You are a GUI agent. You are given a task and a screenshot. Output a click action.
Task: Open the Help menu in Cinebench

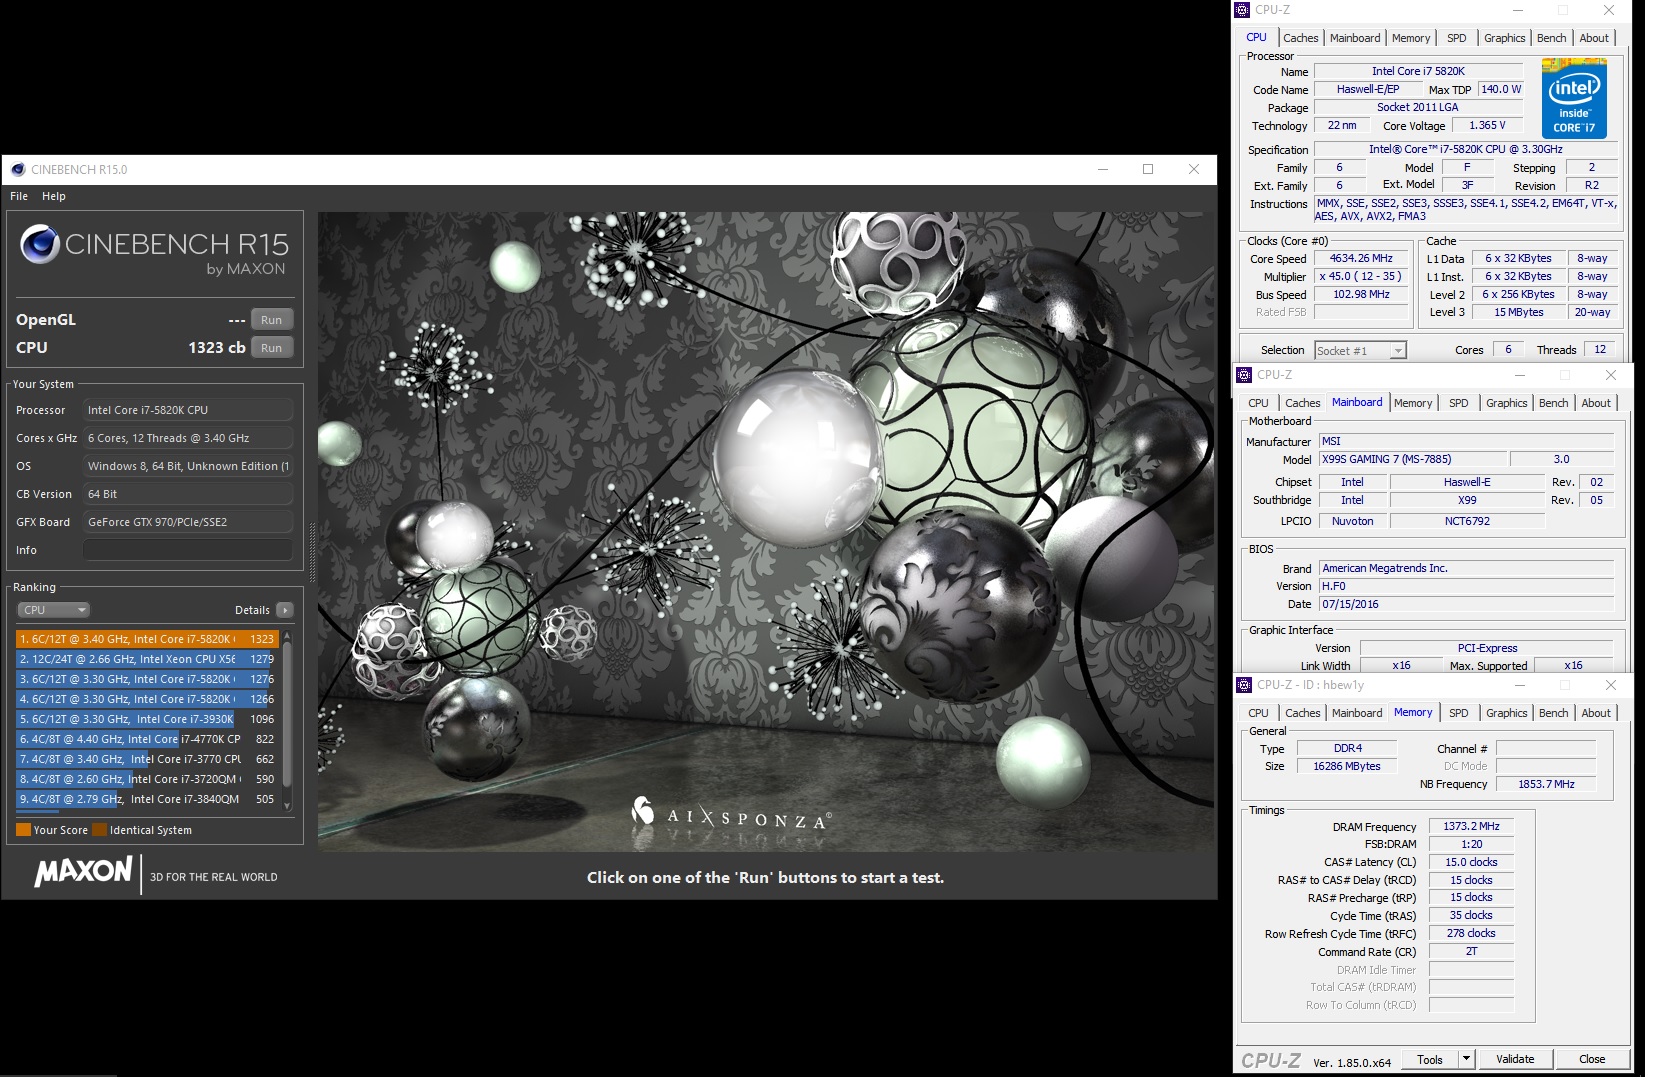click(54, 196)
